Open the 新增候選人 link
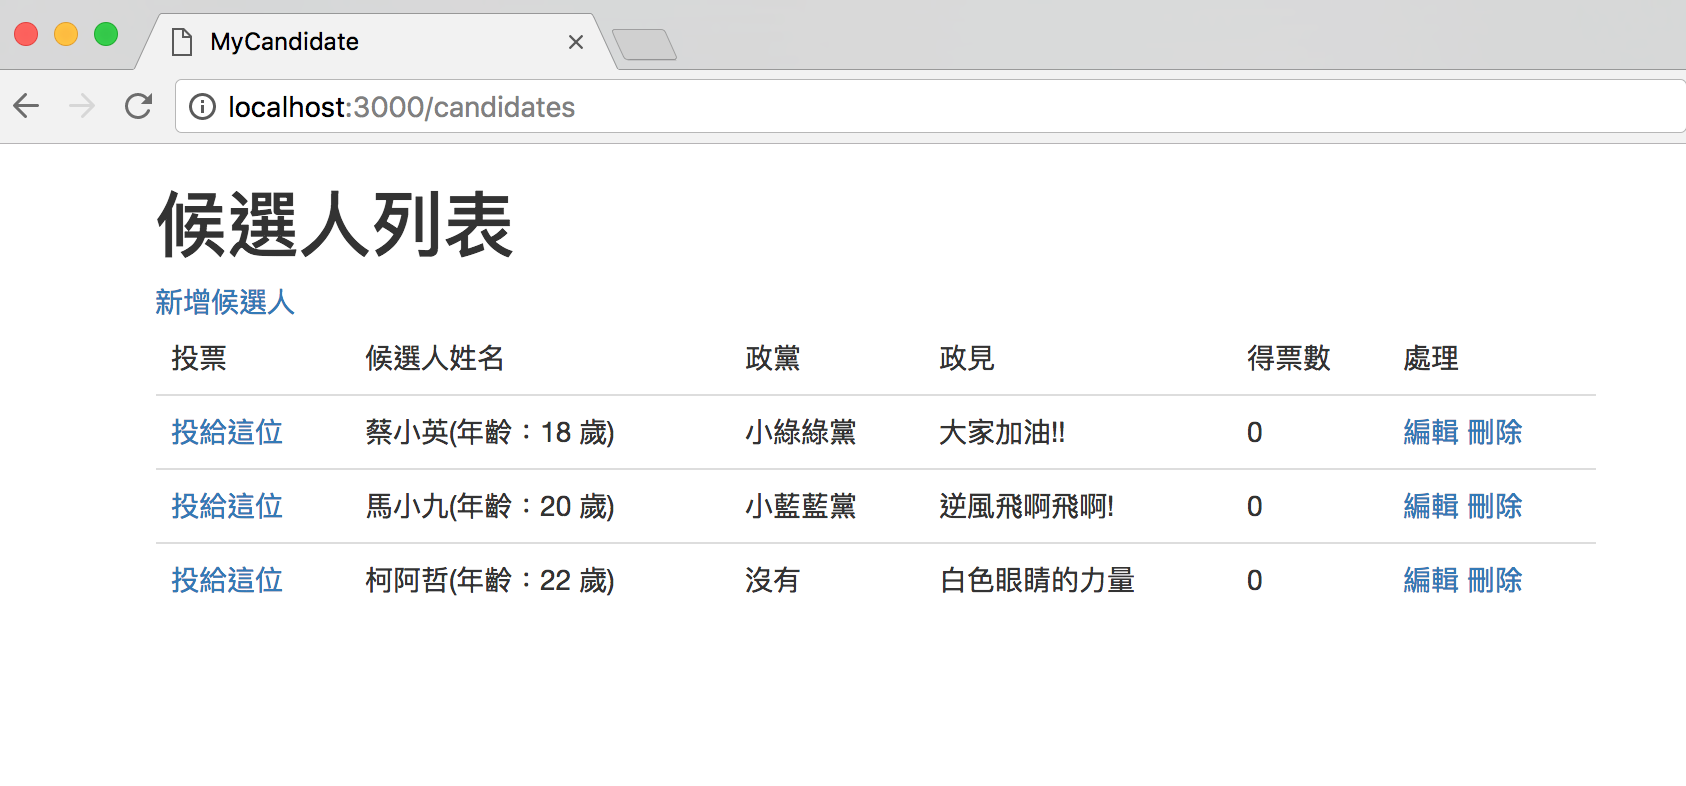The width and height of the screenshot is (1686, 786). point(225,302)
